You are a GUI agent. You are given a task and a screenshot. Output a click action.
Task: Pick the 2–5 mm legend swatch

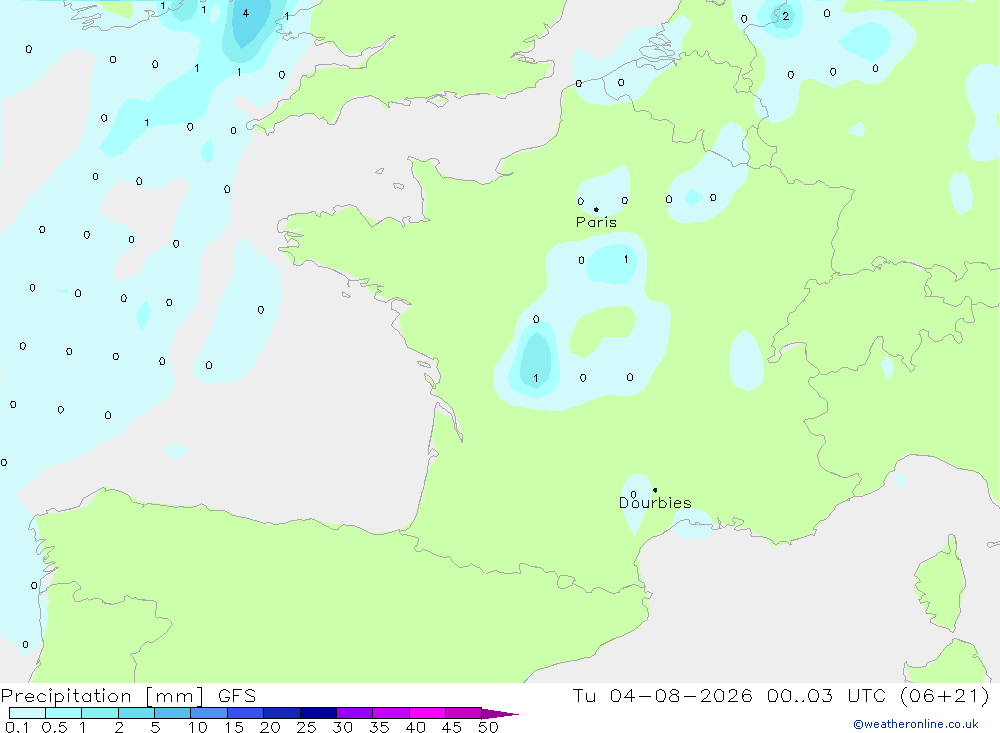(x=136, y=713)
